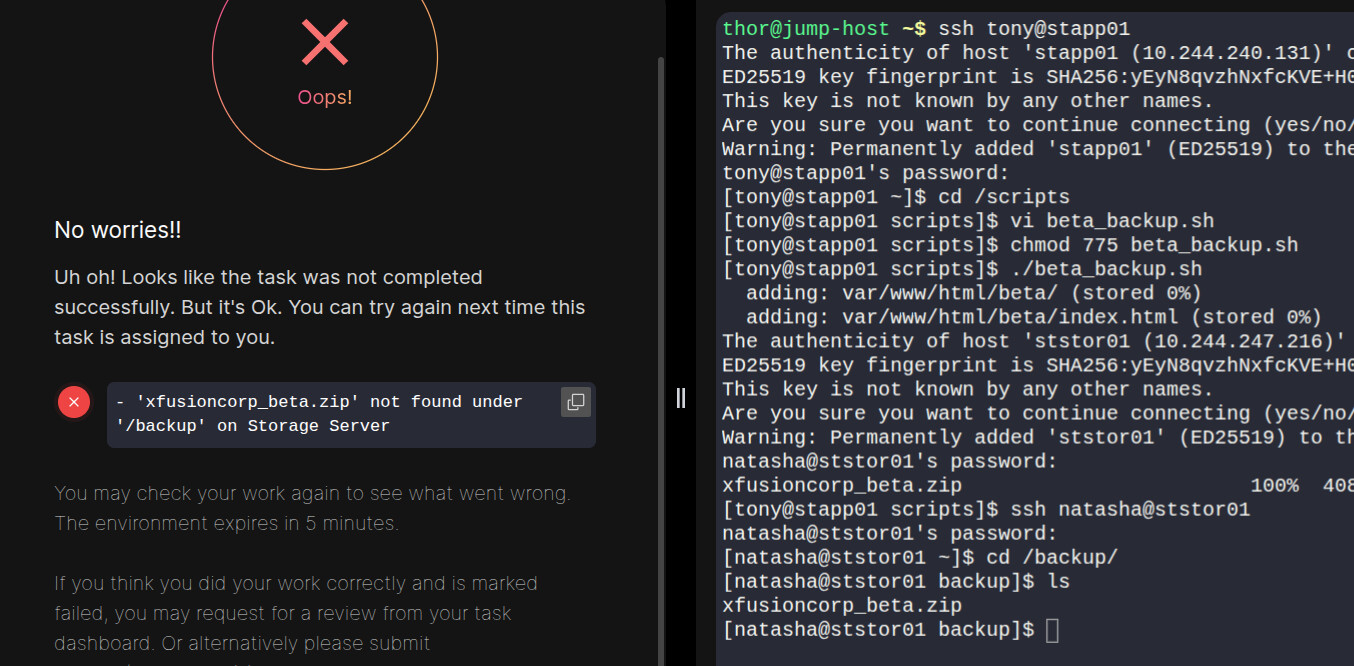Click the "task was not completed" paragraph
Viewport: 1354px width, 666px height.
pos(319,307)
